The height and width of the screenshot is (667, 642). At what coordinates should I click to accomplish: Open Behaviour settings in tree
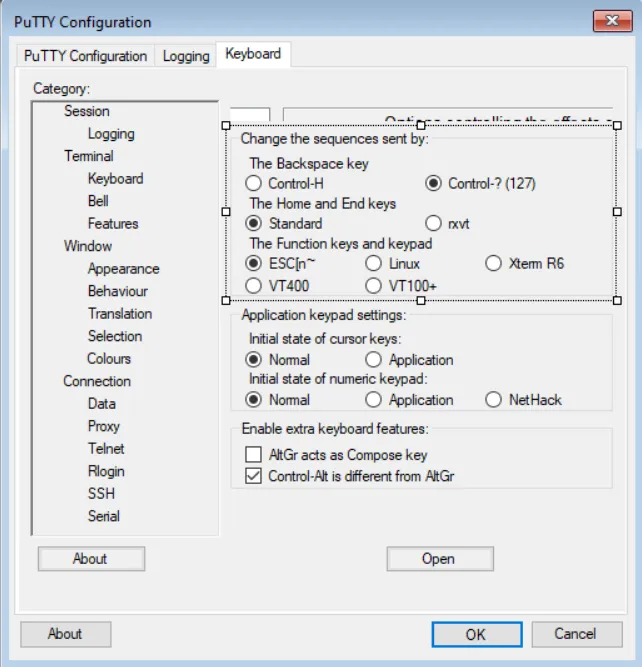(x=118, y=291)
